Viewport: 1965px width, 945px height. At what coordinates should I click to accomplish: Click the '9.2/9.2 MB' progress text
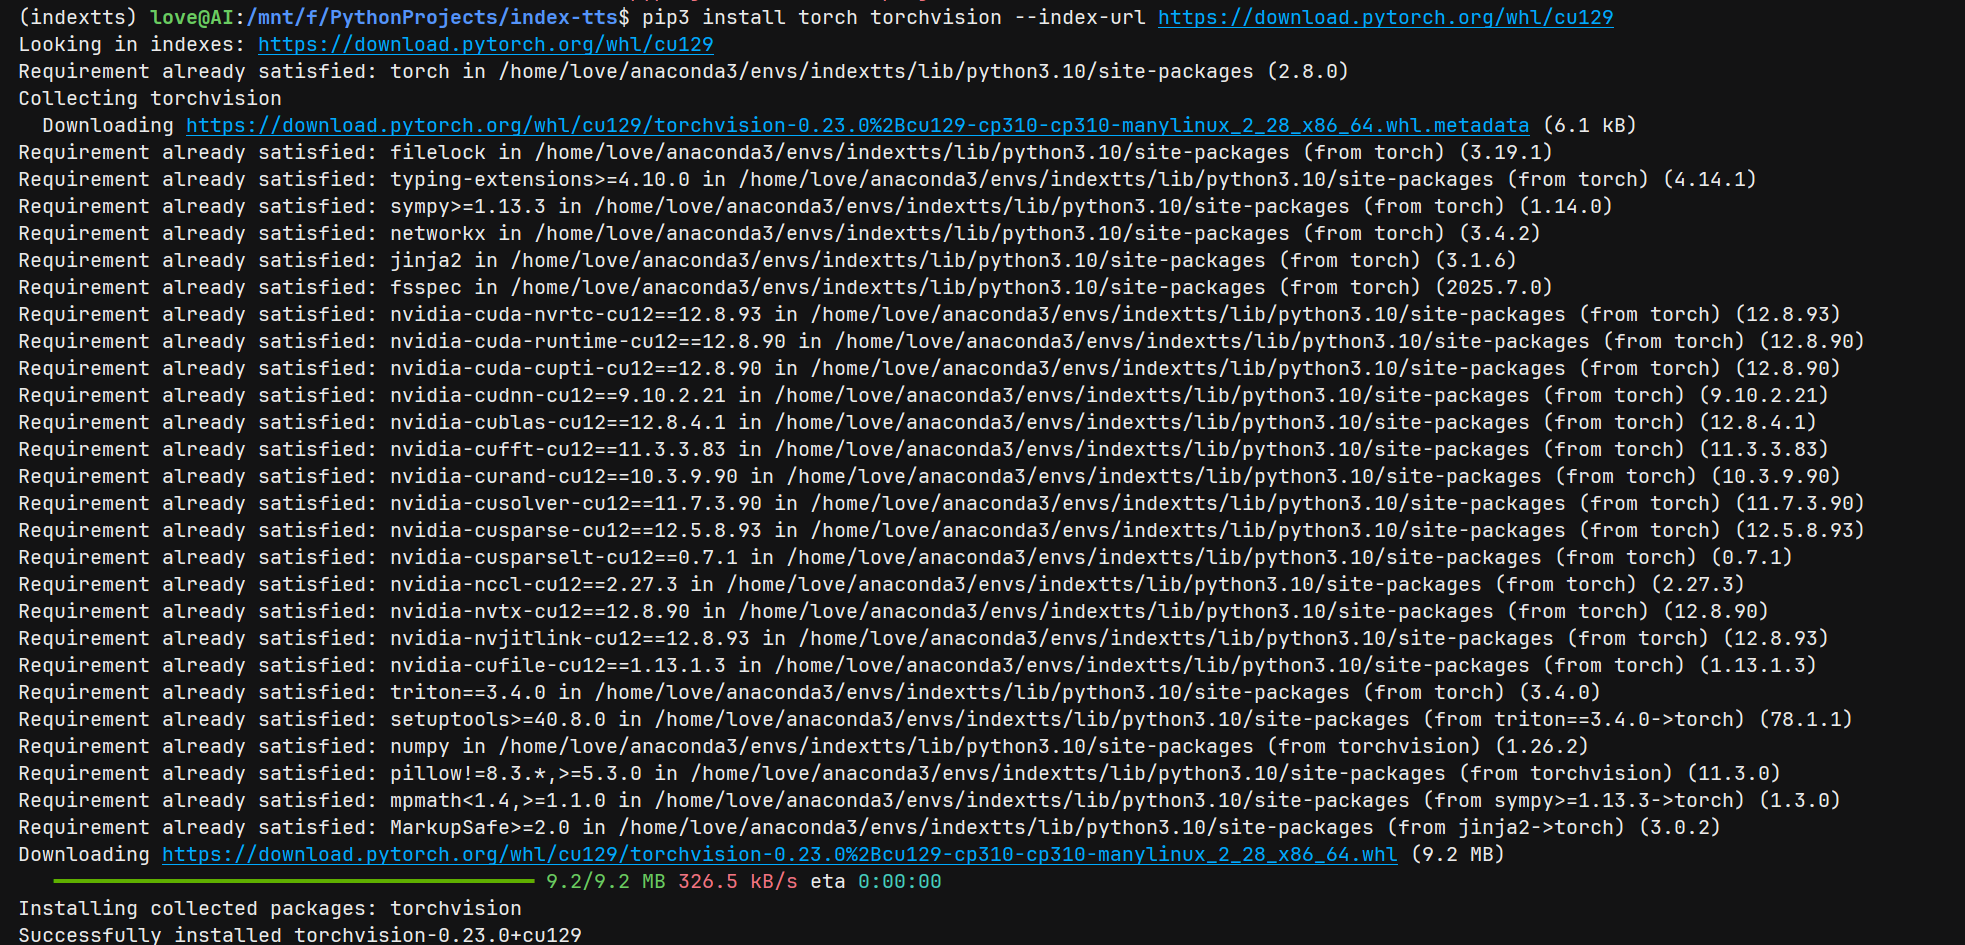pyautogui.click(x=606, y=881)
